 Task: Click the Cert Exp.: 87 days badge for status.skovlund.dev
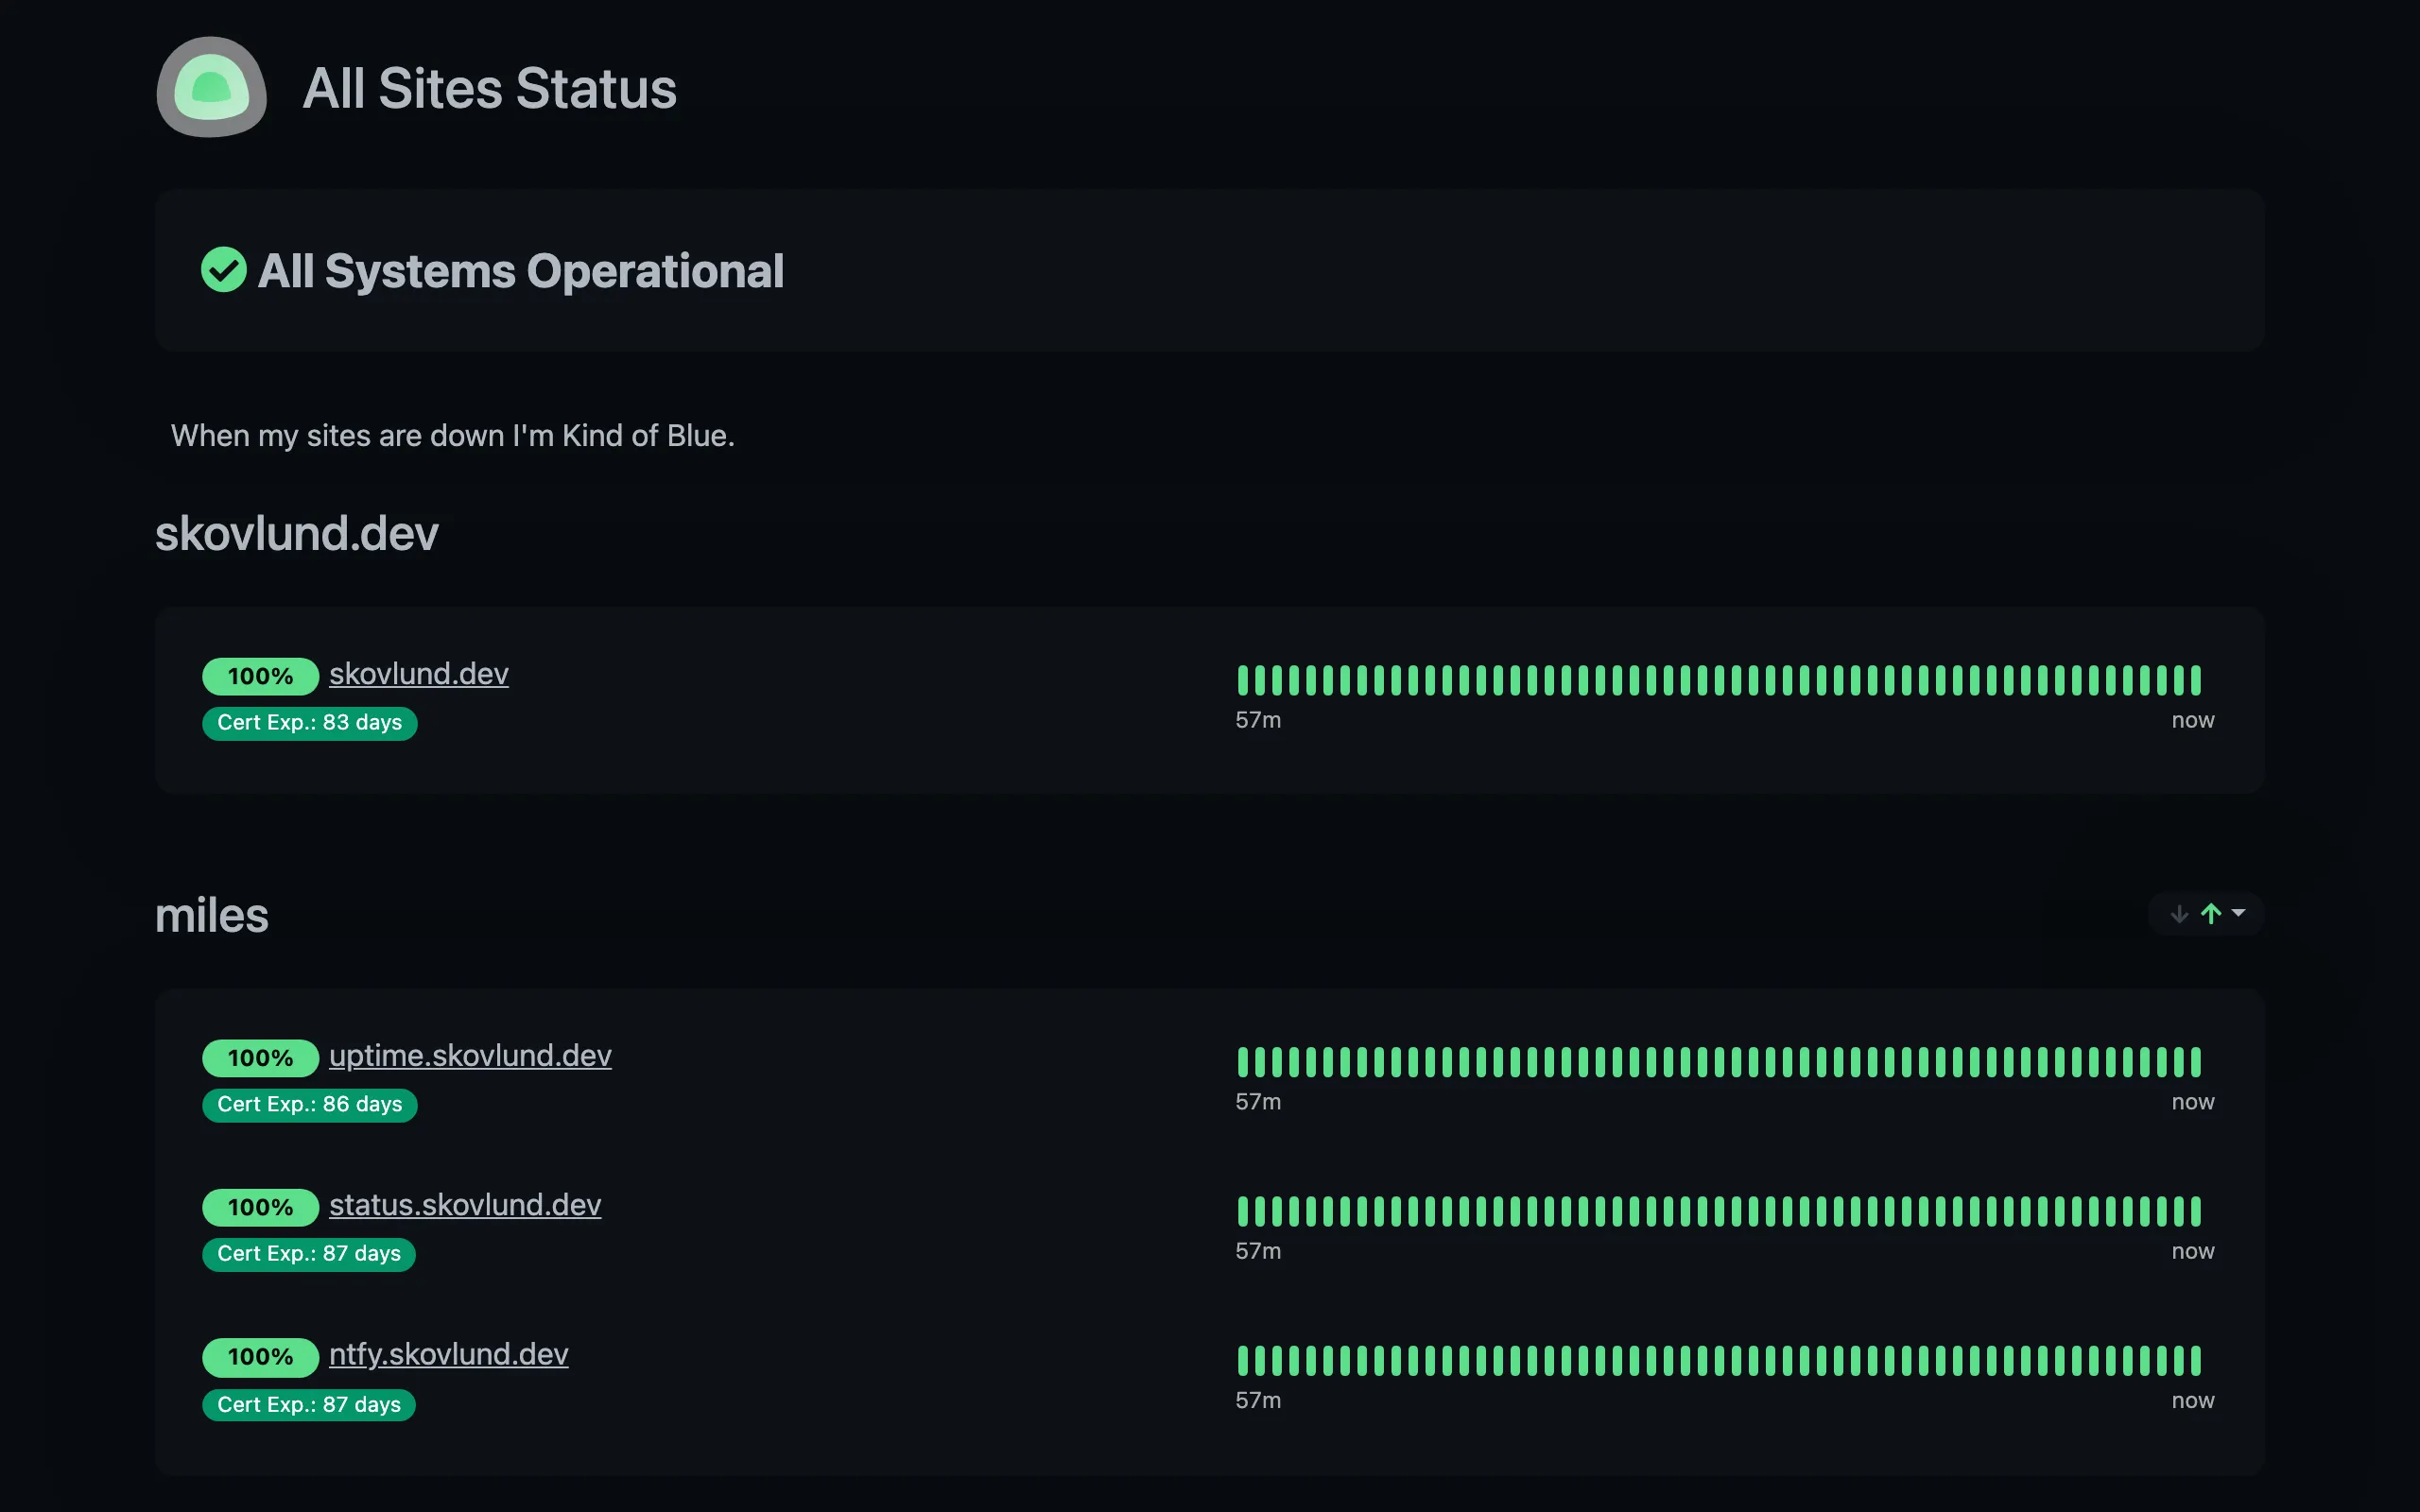309,1254
